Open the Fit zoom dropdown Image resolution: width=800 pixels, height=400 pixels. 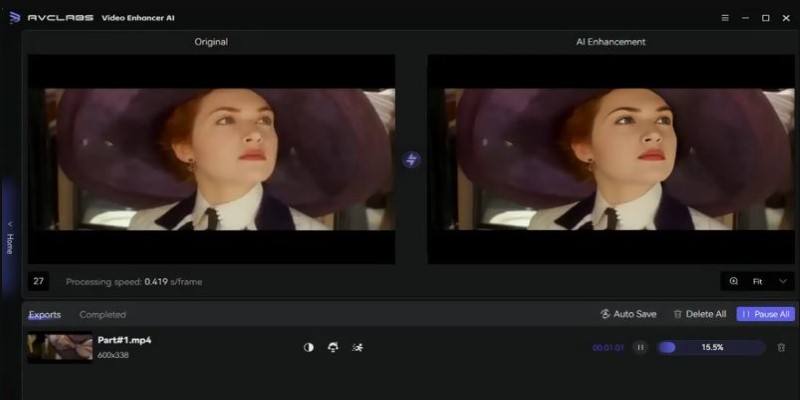(770, 281)
